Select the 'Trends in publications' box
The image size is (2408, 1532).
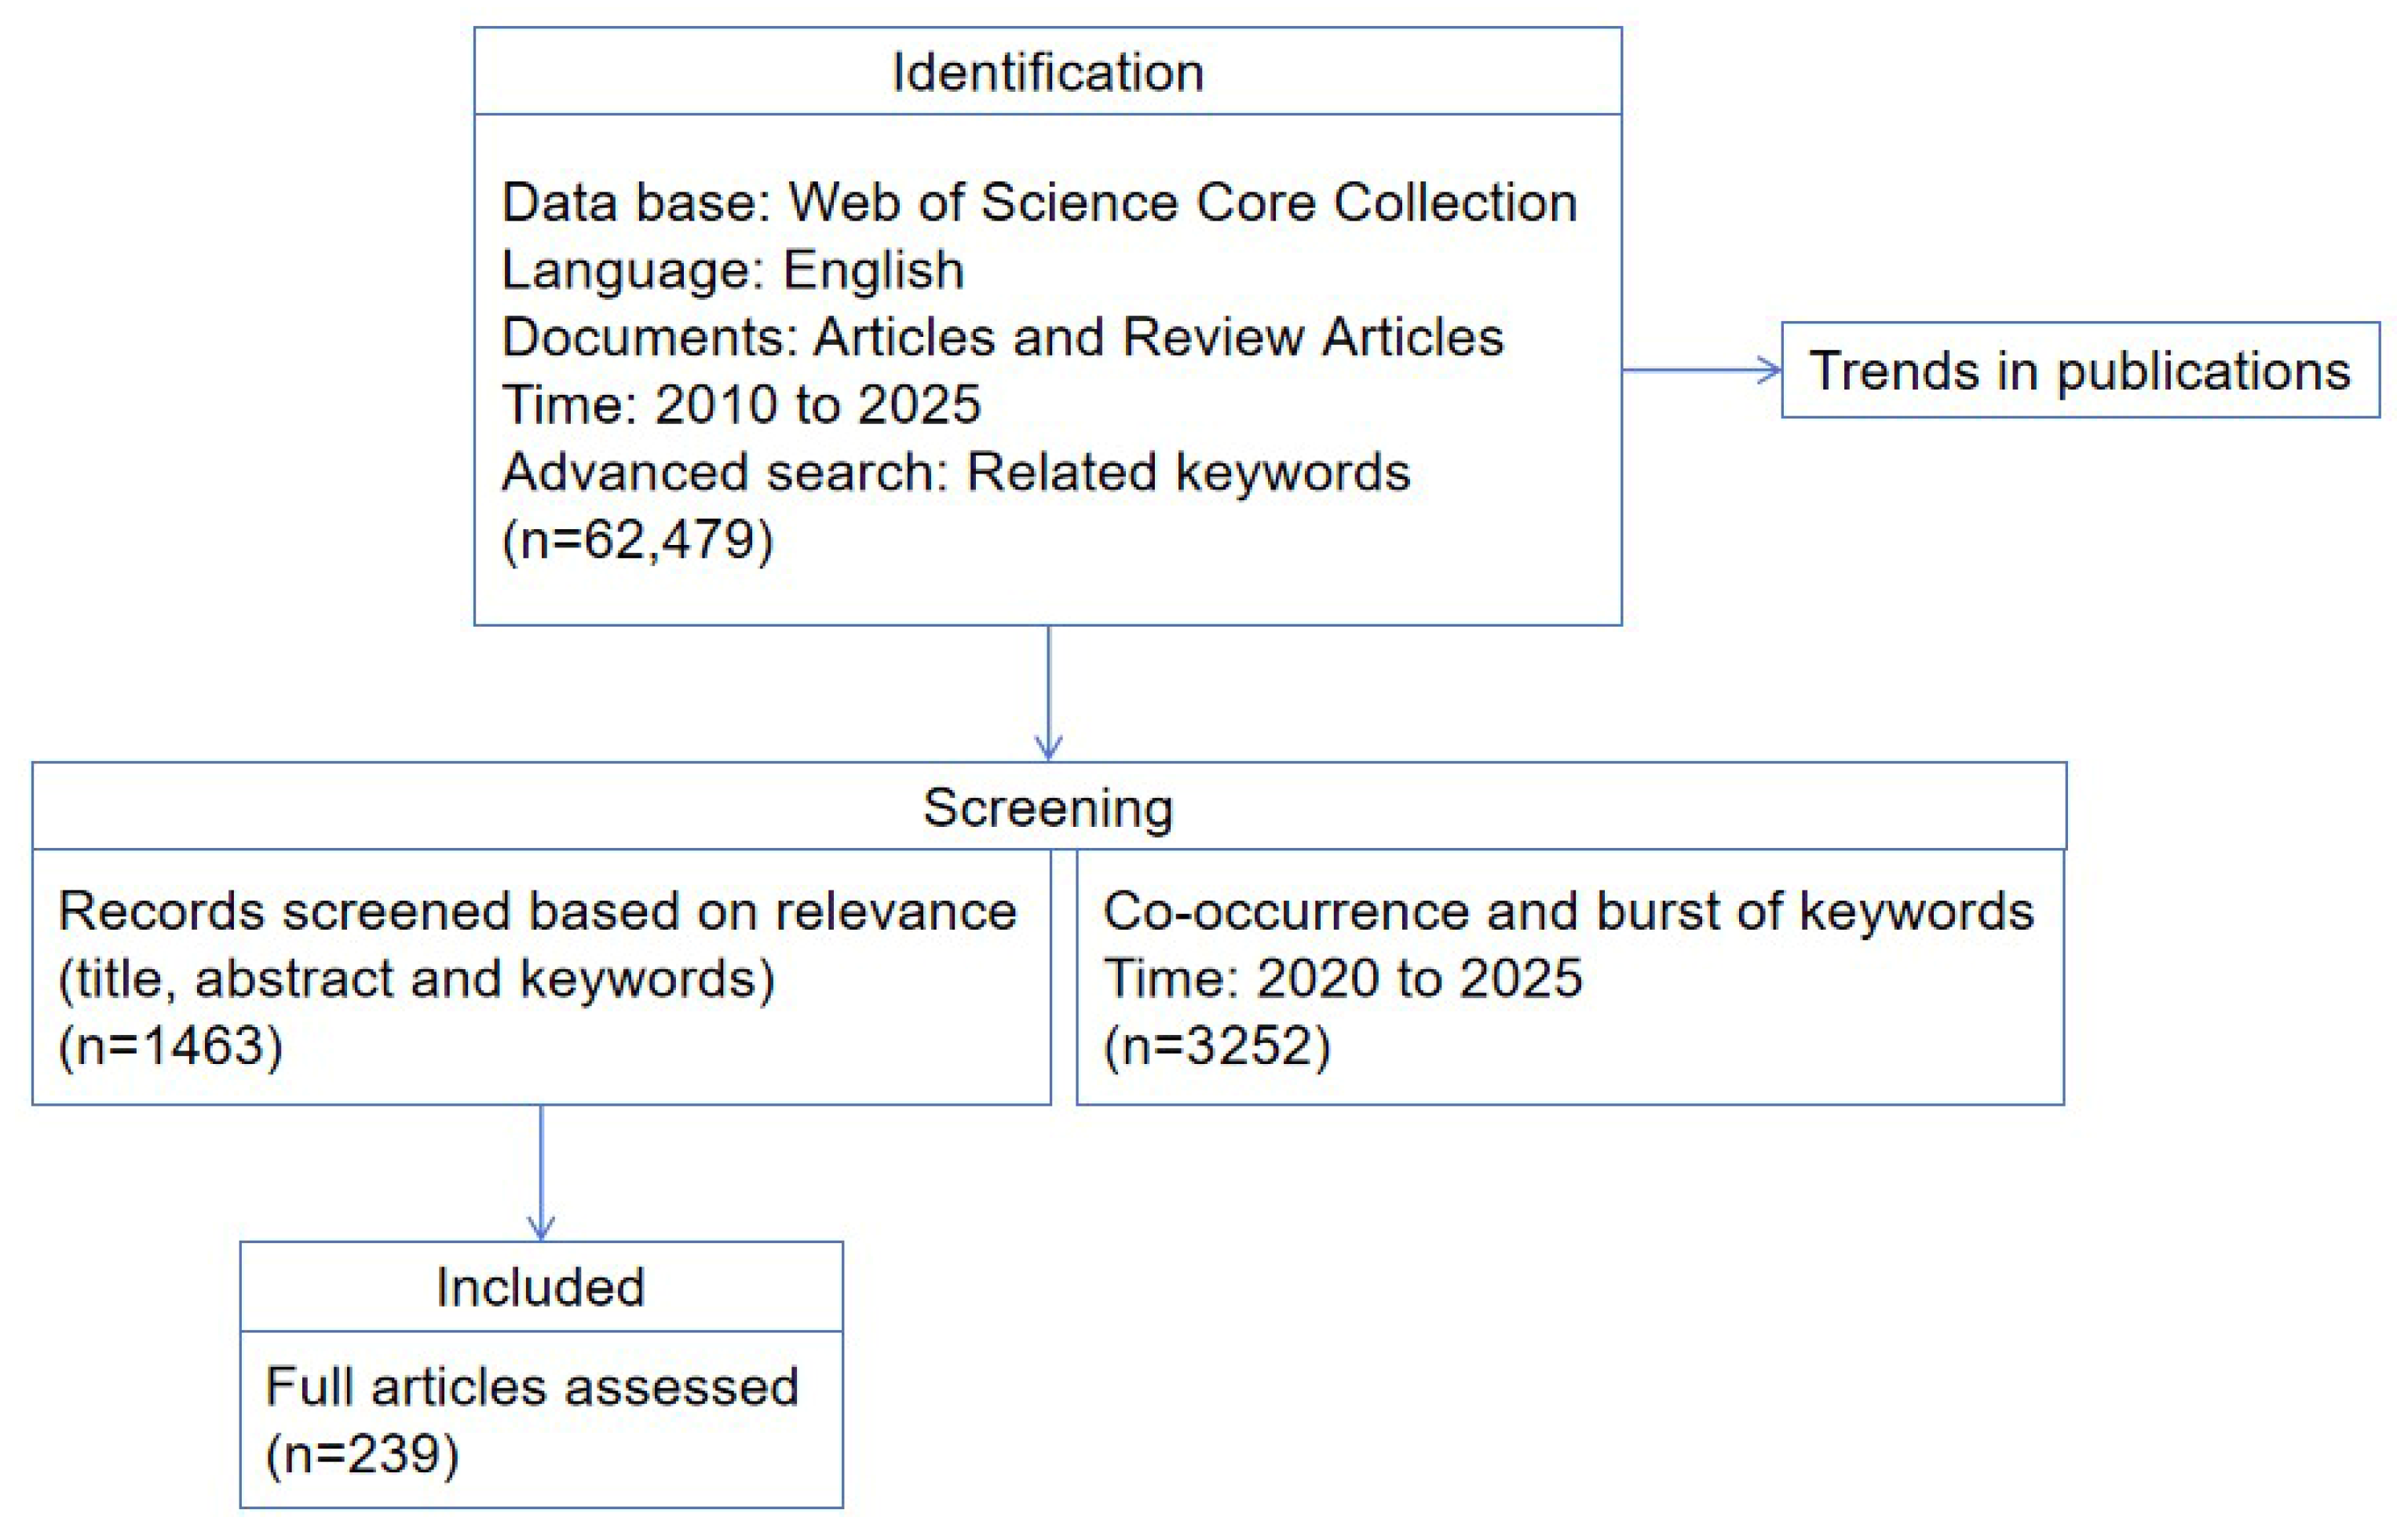(2080, 370)
